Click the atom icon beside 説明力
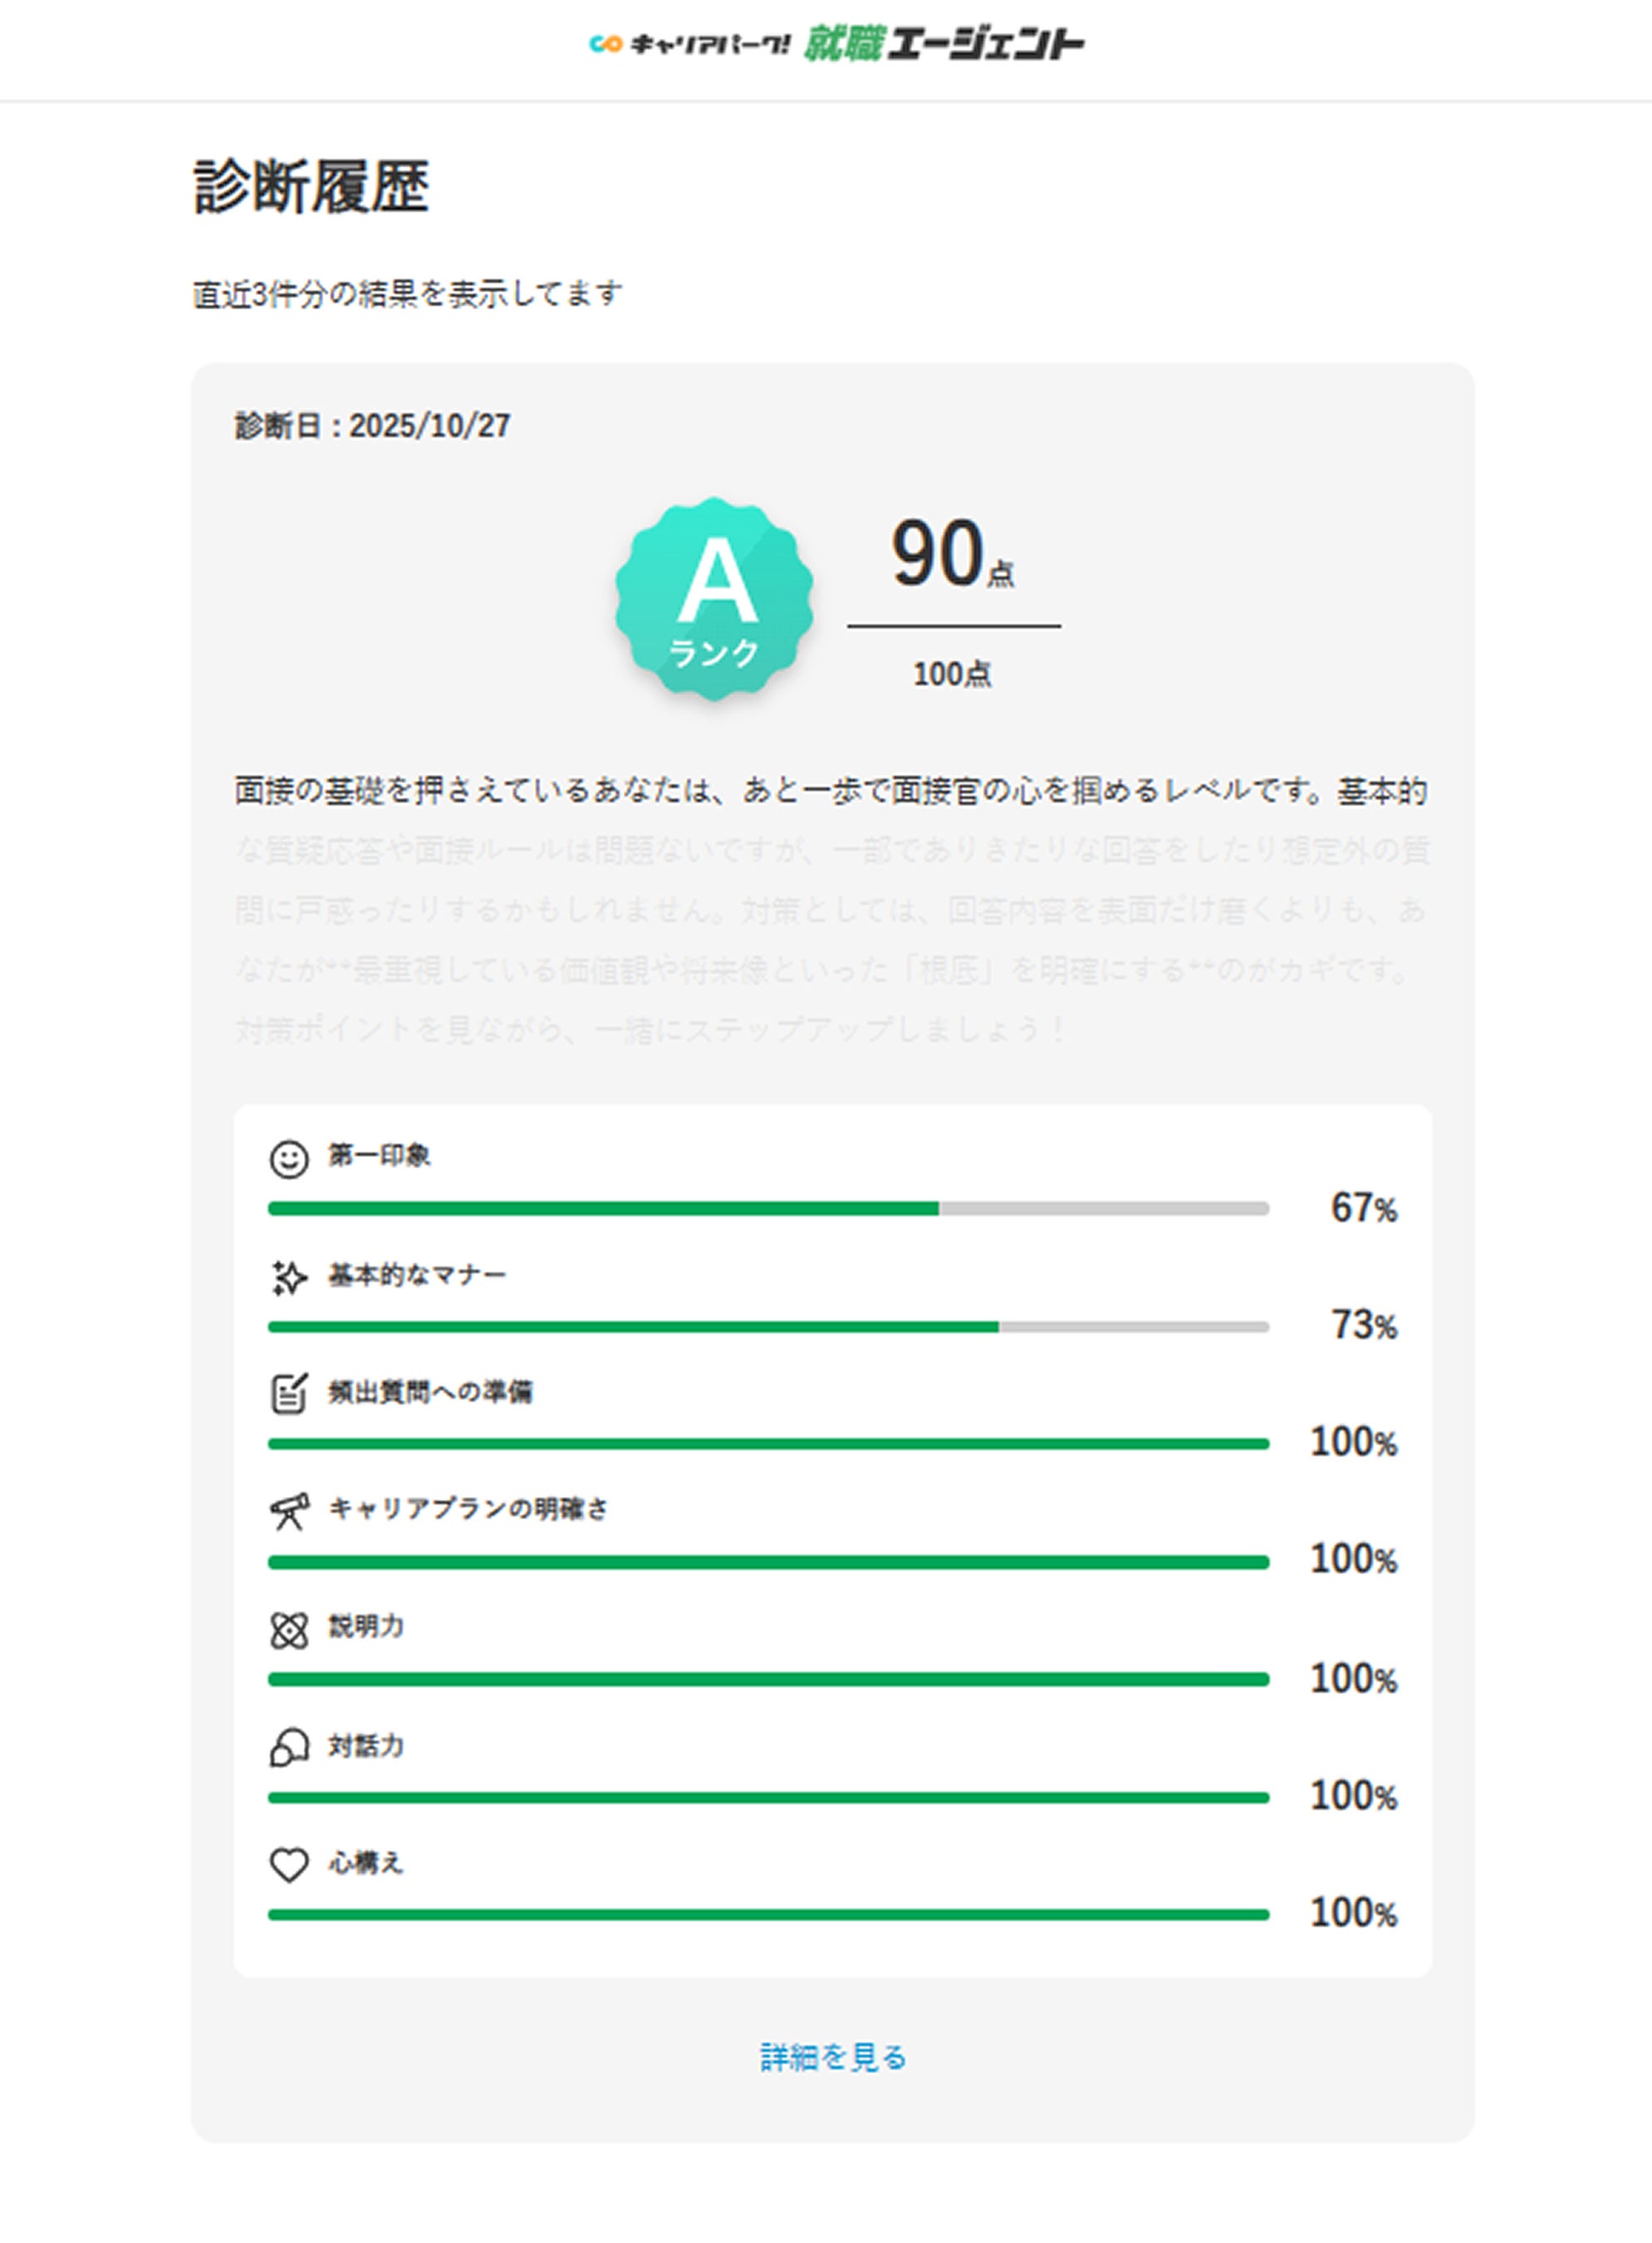 click(x=289, y=1629)
